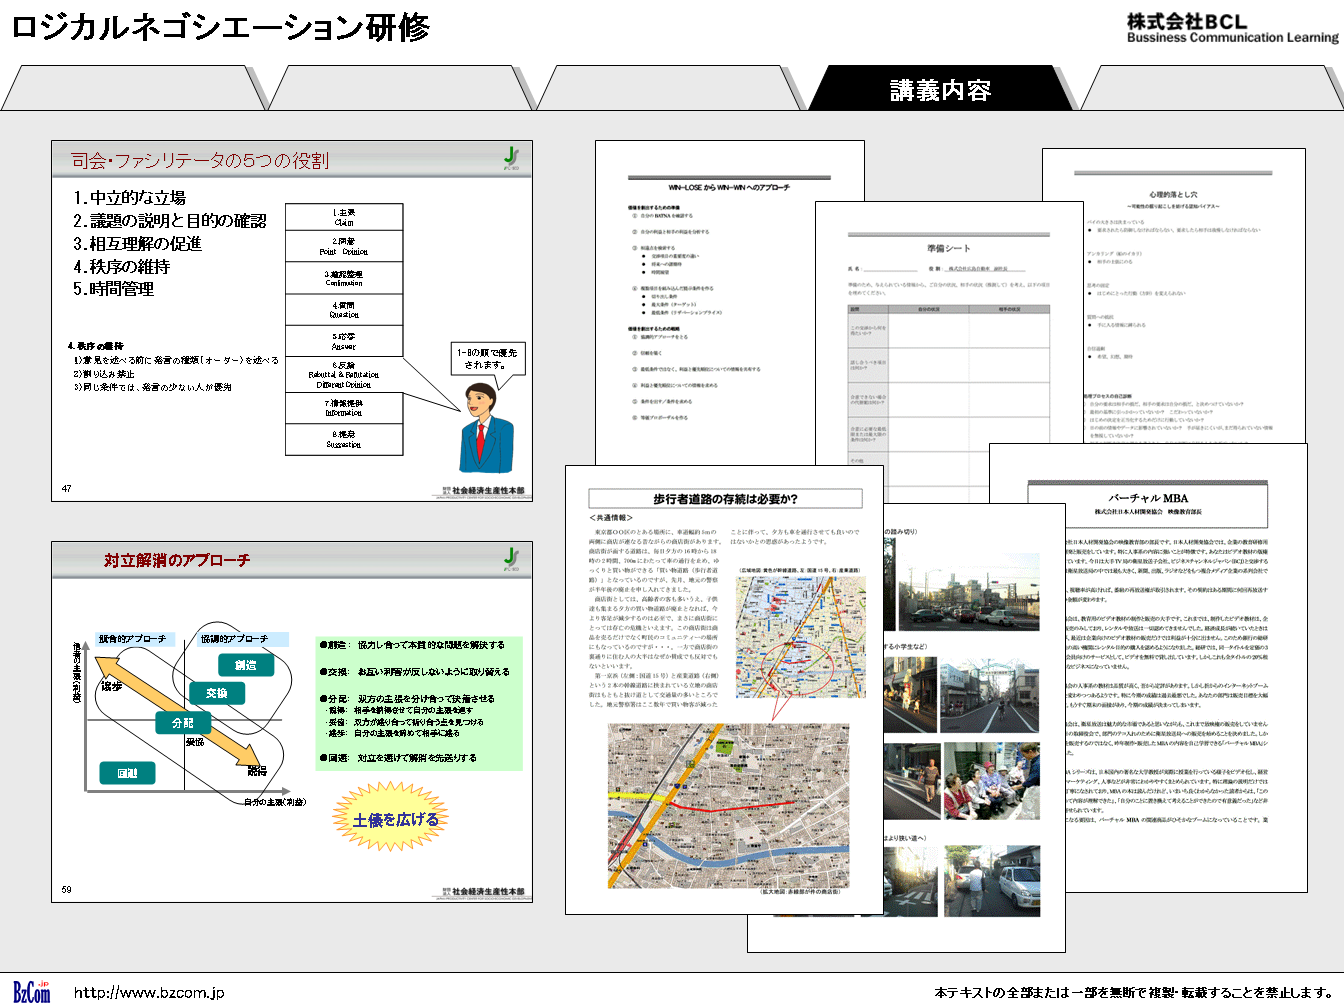Image resolution: width=1344 pixels, height=1008 pixels.
Task: Click the J logo on the 司会・ファシリテータ slide
Action: click(511, 158)
